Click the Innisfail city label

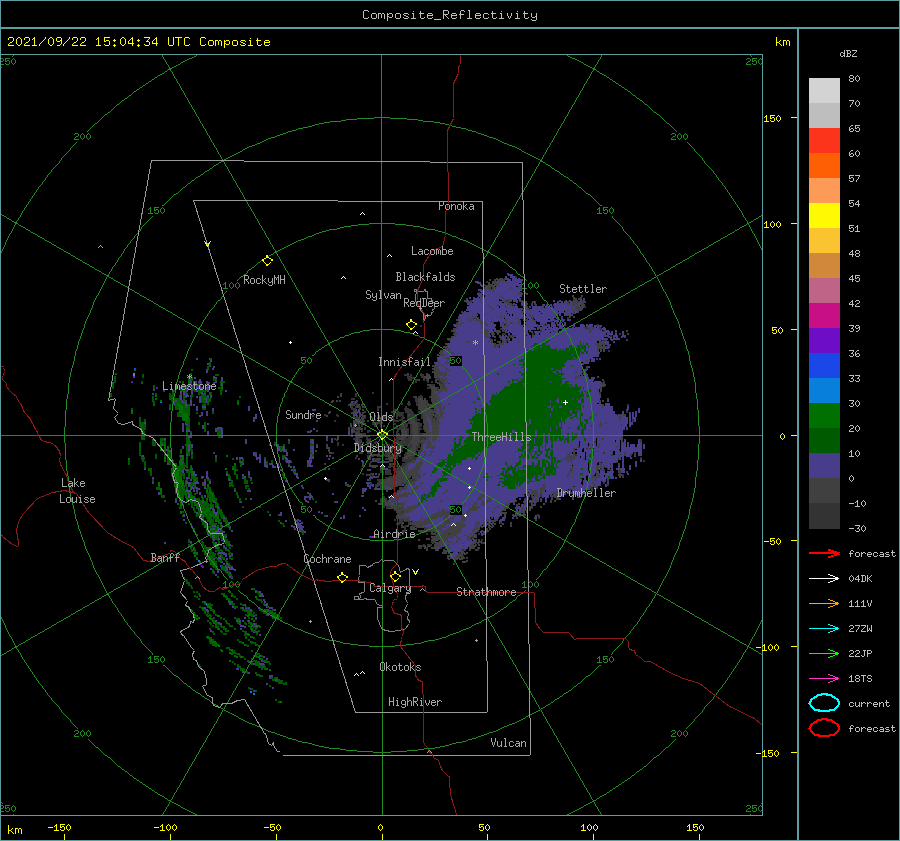(x=404, y=362)
